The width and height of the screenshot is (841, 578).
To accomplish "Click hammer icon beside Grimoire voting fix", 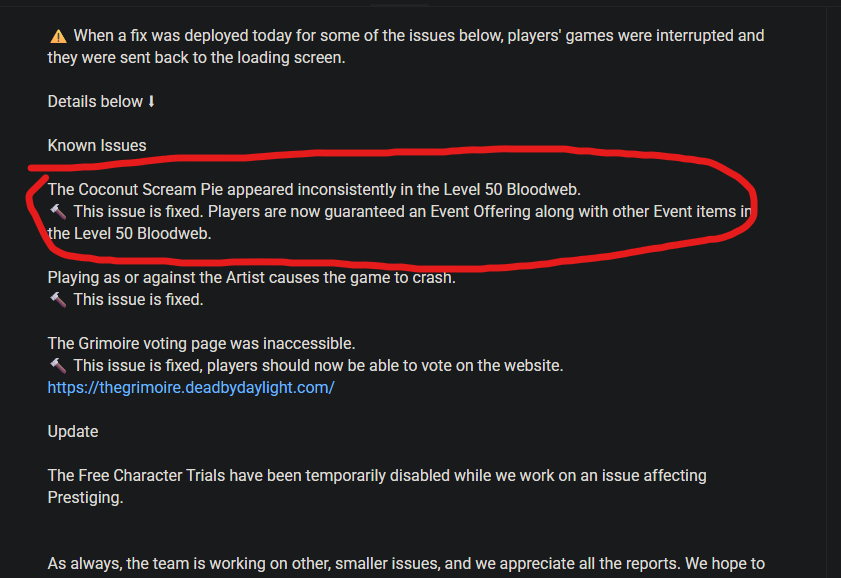I will click(x=58, y=366).
